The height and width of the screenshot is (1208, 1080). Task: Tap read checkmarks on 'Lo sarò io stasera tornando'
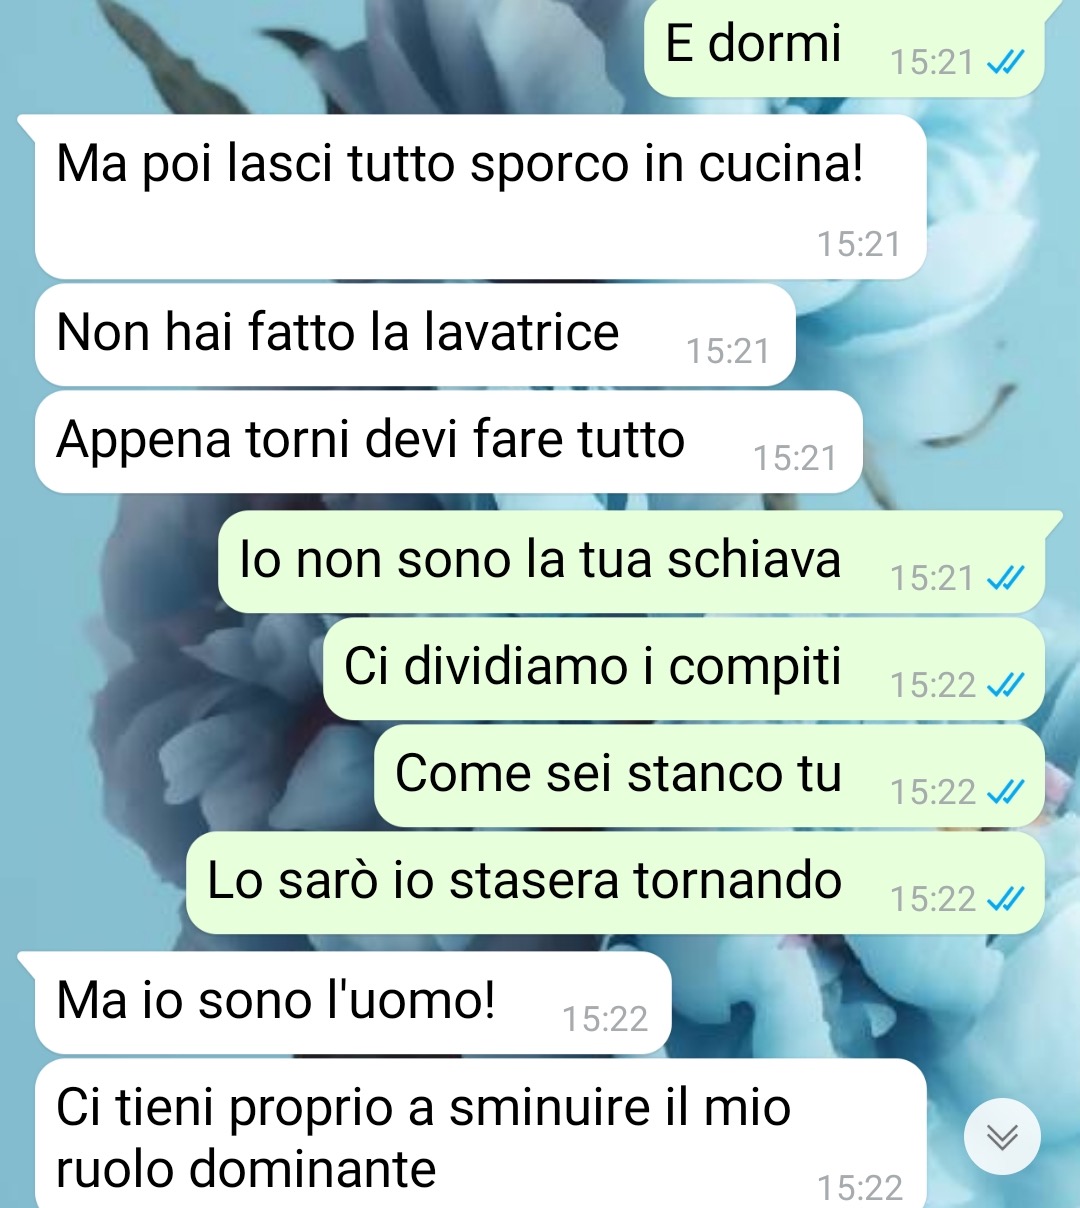click(1005, 899)
